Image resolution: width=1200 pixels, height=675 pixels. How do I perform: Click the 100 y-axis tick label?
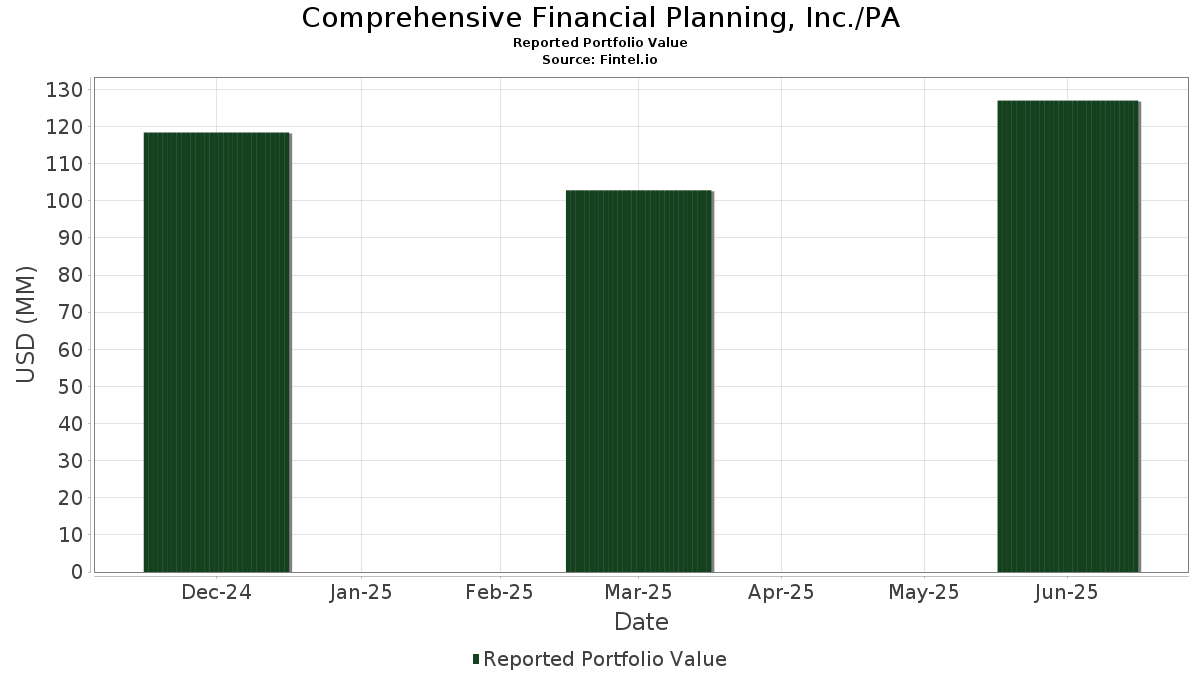pyautogui.click(x=65, y=201)
